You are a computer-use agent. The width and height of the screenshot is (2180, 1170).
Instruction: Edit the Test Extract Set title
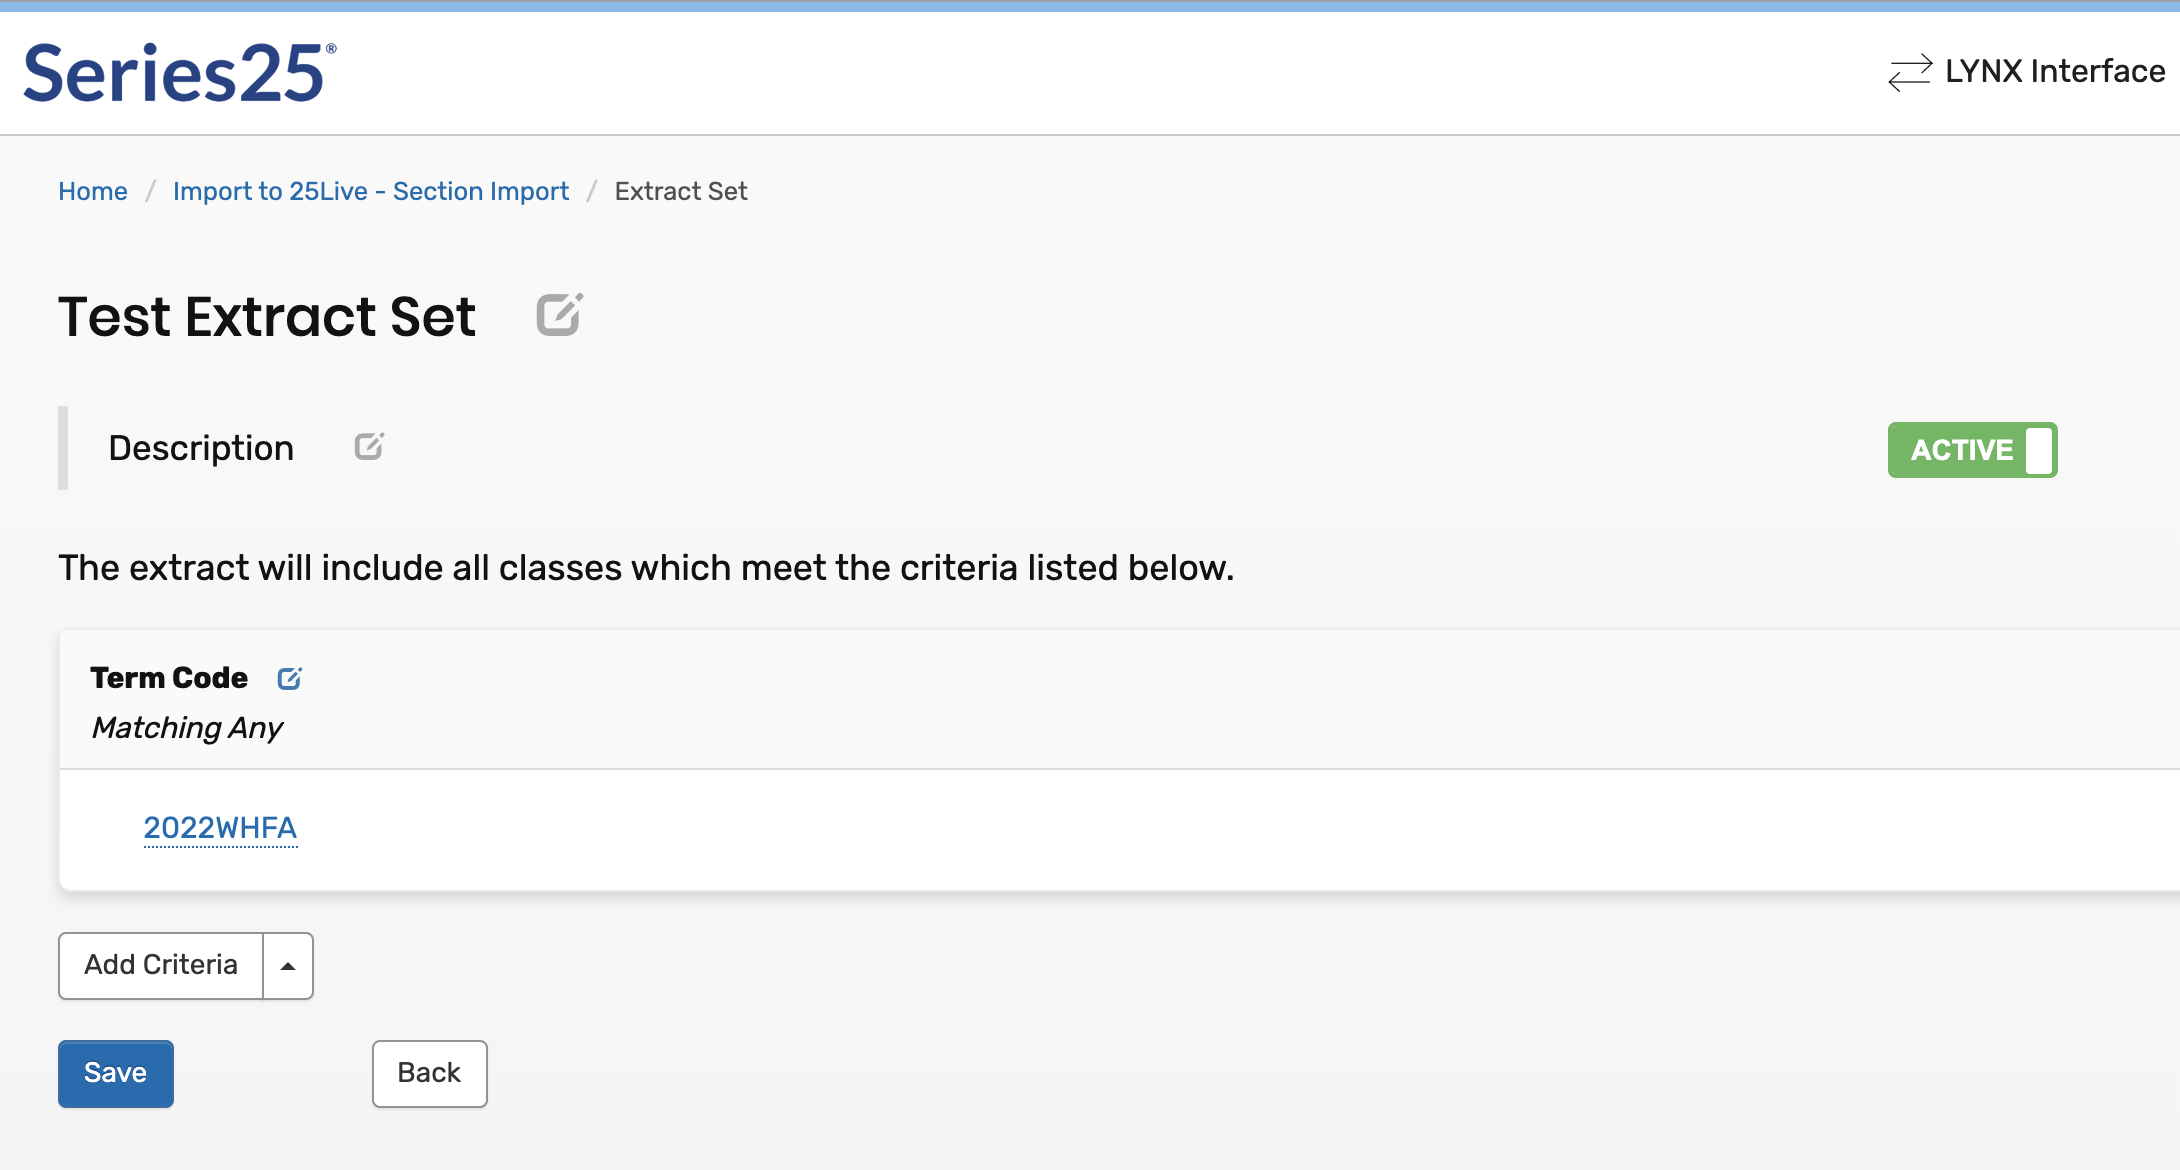coord(559,315)
